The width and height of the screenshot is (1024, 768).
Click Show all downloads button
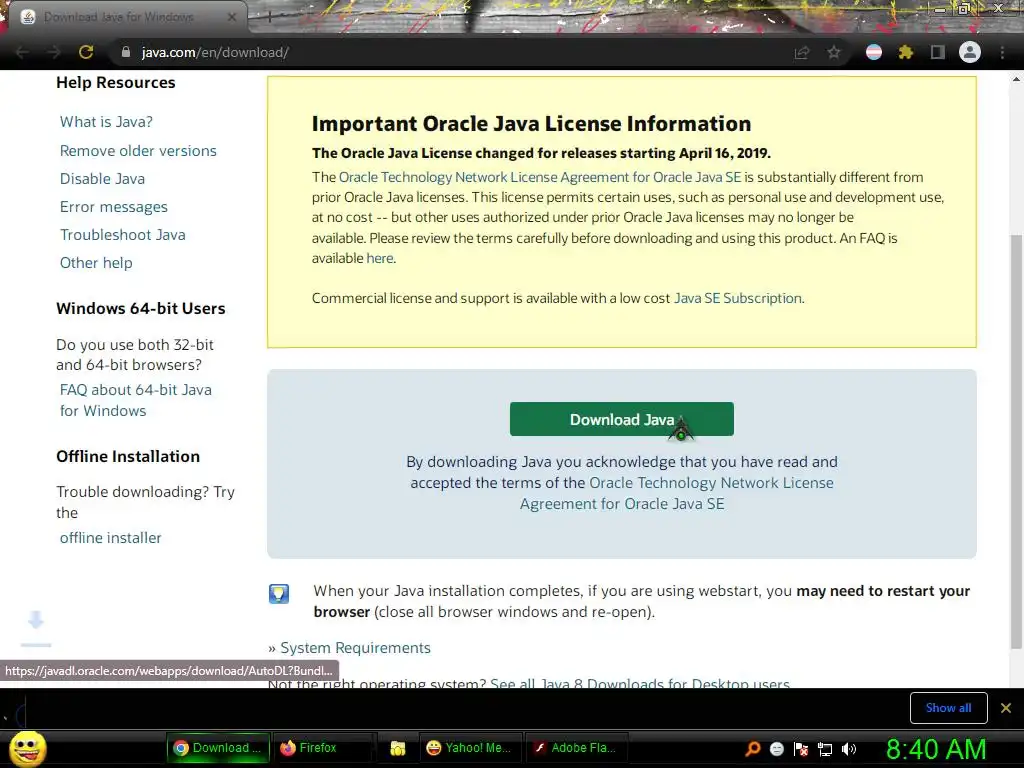[948, 708]
